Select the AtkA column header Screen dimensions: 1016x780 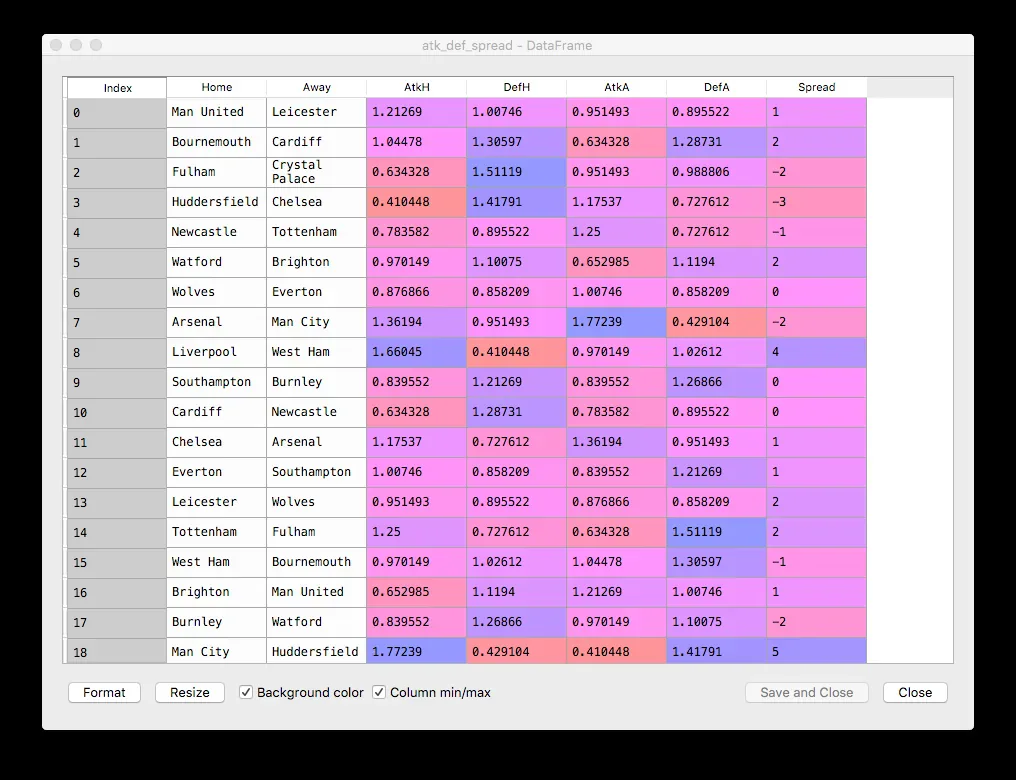pyautogui.click(x=617, y=87)
